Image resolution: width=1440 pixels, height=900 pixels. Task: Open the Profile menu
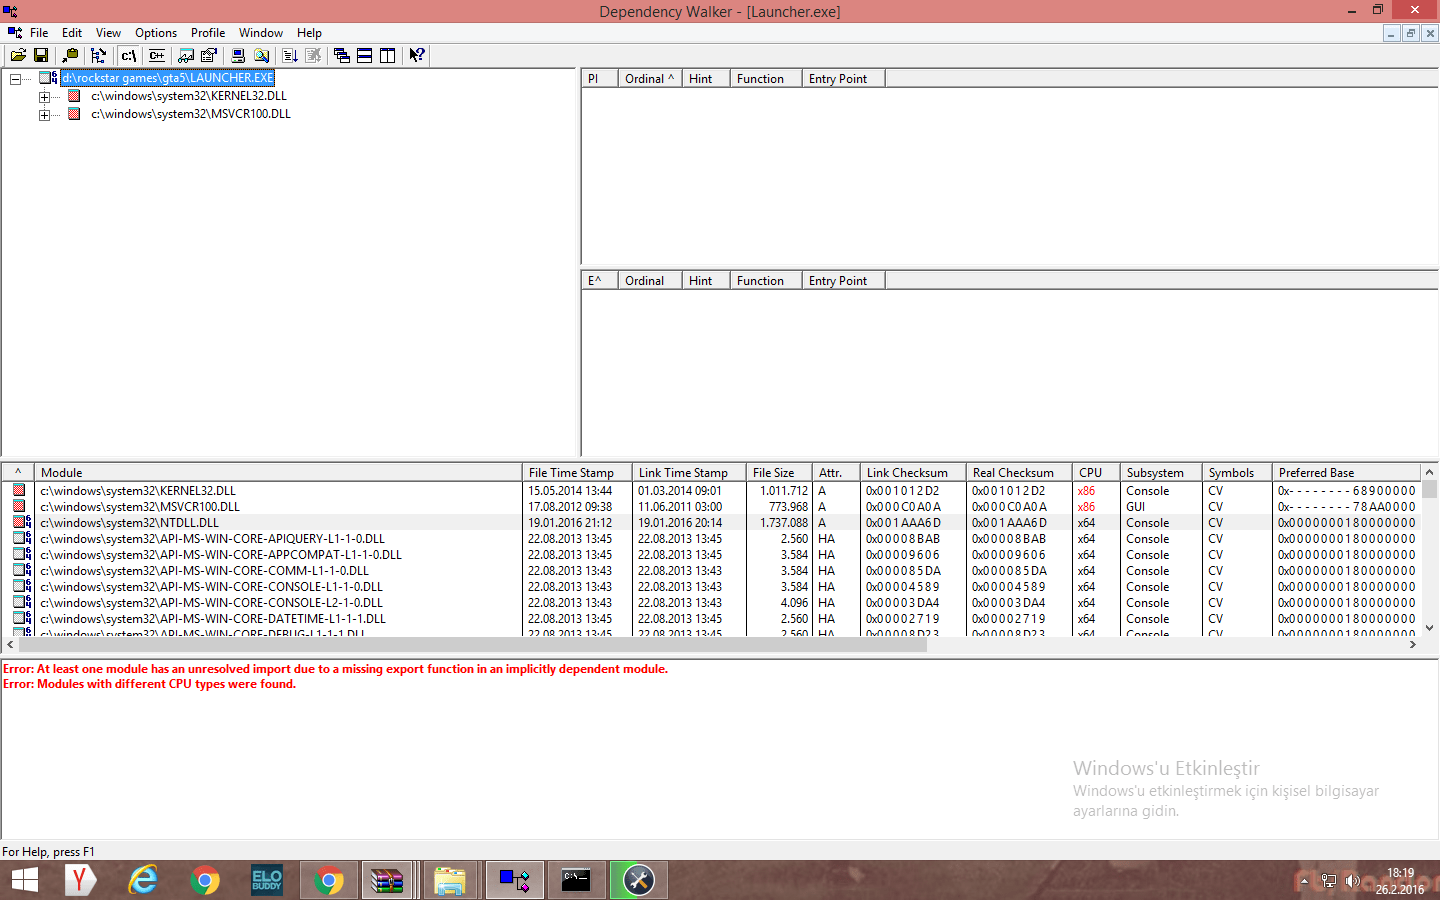(208, 33)
